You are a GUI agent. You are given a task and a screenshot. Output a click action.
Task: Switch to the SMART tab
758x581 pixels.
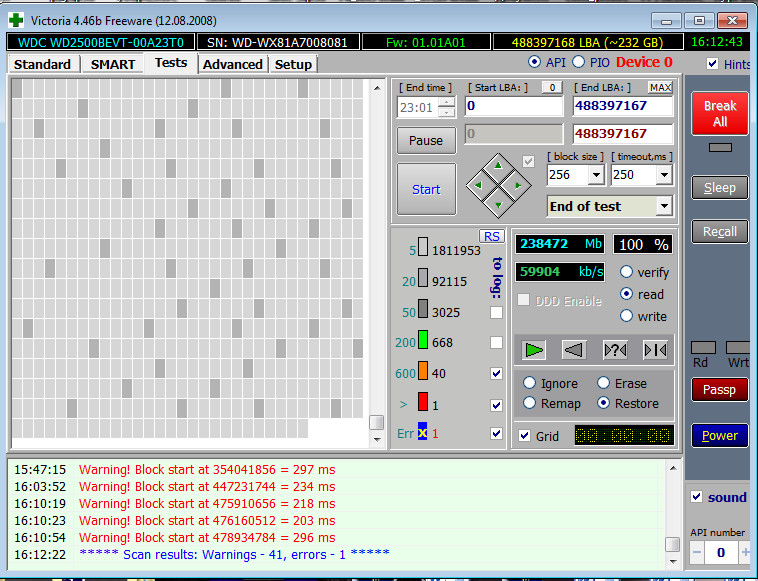tap(113, 64)
